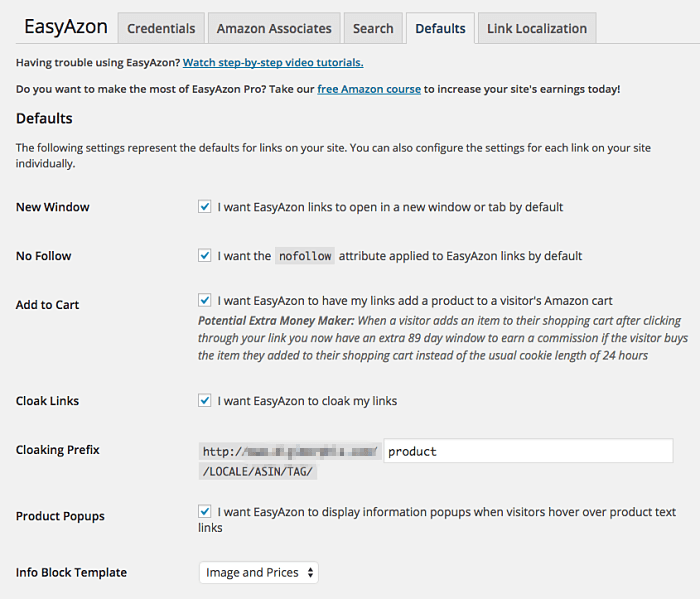Switch to the Amazon Associates tab
The width and height of the screenshot is (700, 599).
[274, 28]
